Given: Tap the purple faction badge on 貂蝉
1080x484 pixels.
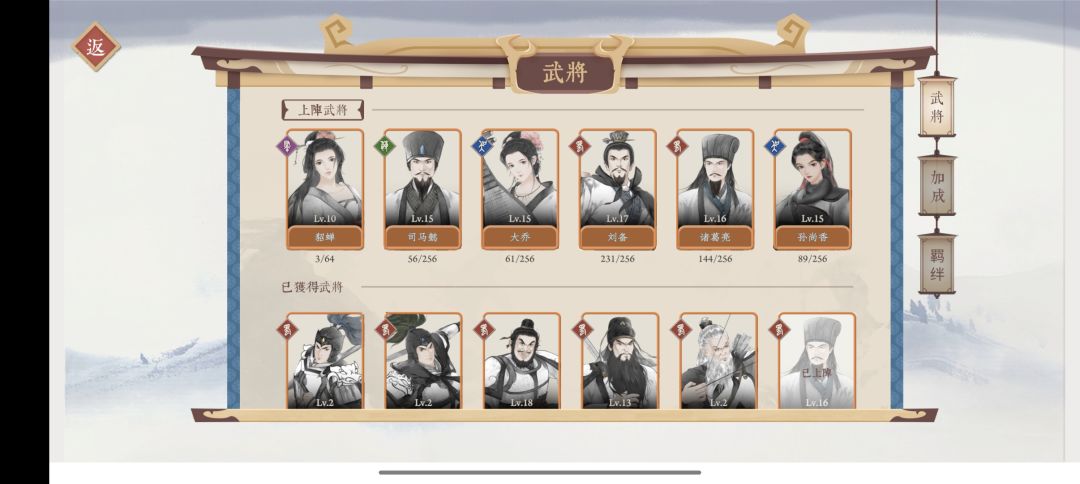Looking at the screenshot, I should 287,146.
